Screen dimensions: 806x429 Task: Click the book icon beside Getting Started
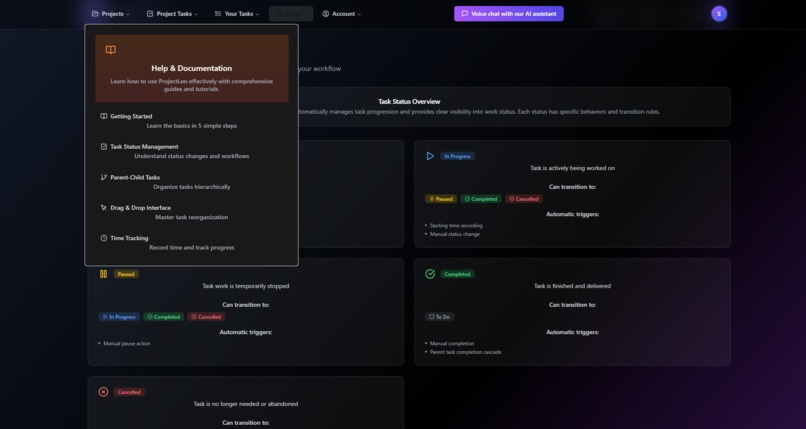(104, 116)
